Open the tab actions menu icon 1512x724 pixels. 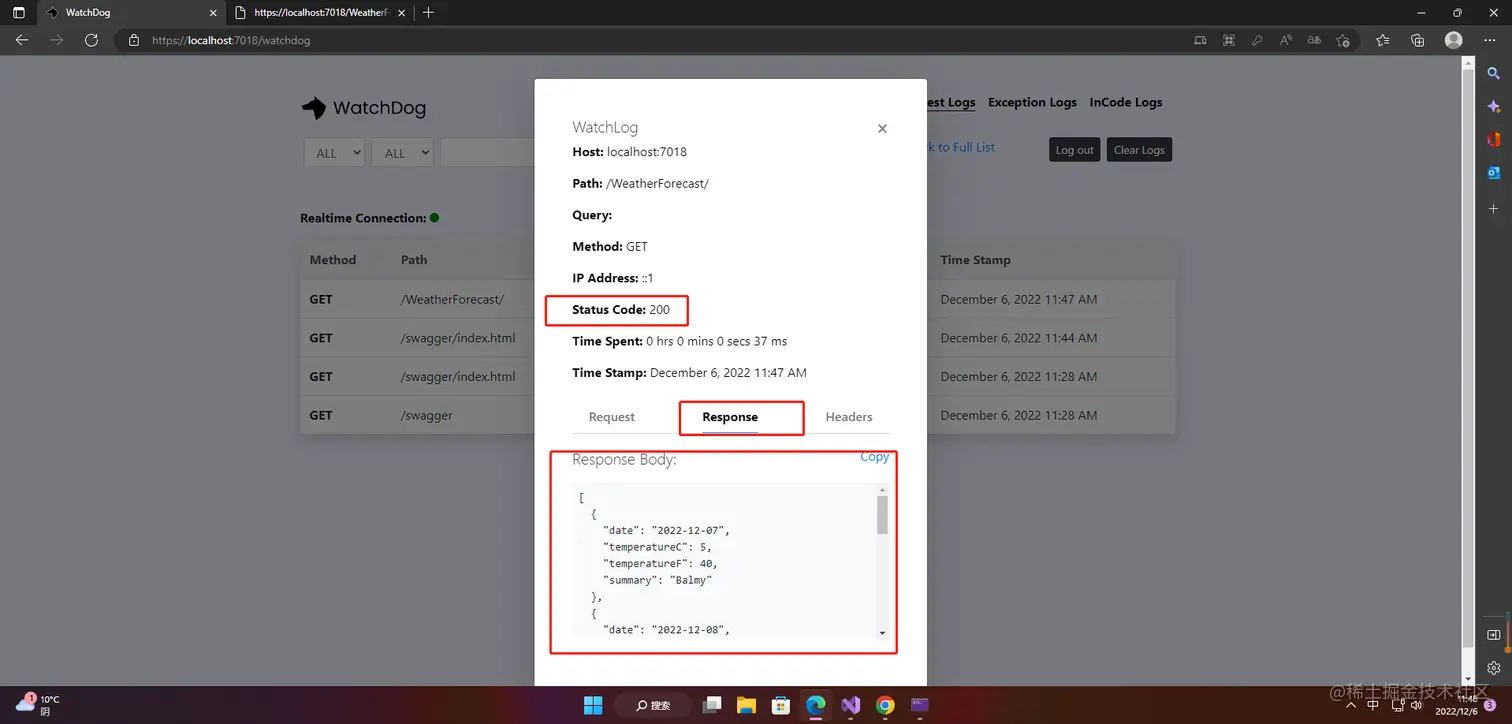pos(18,13)
